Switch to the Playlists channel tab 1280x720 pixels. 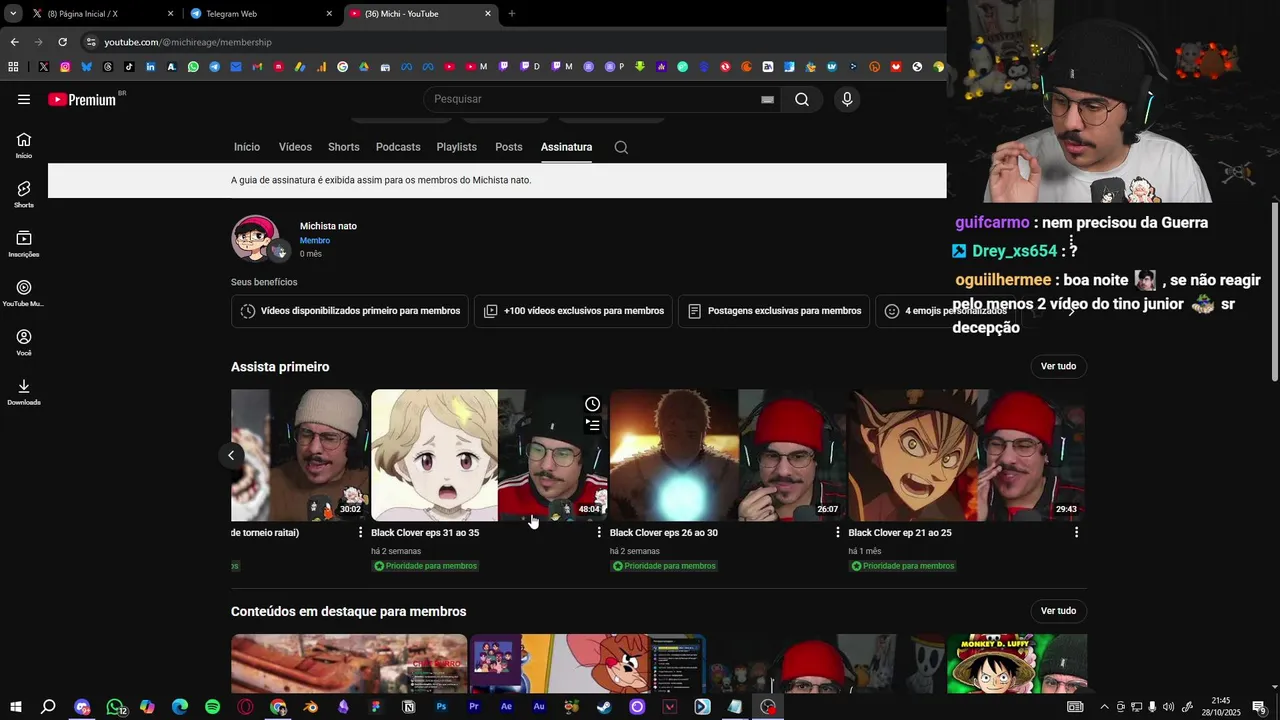tap(457, 147)
